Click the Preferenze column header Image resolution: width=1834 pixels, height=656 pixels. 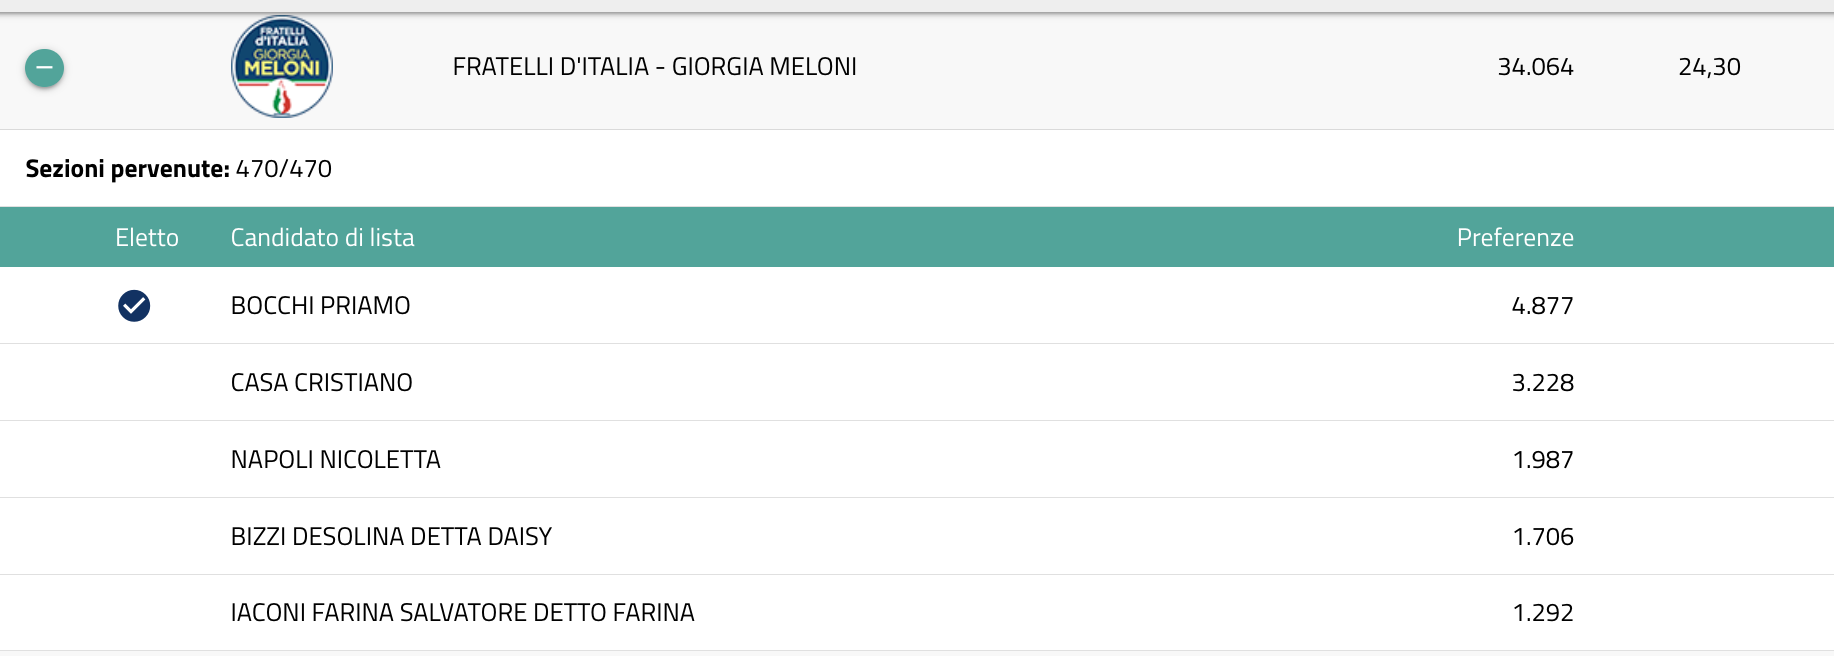[1515, 238]
